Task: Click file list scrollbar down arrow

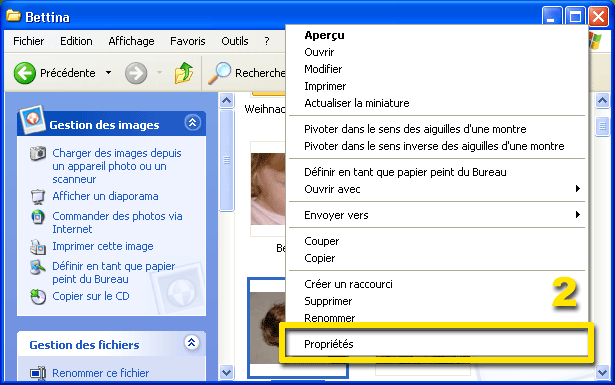Action: [x=602, y=372]
